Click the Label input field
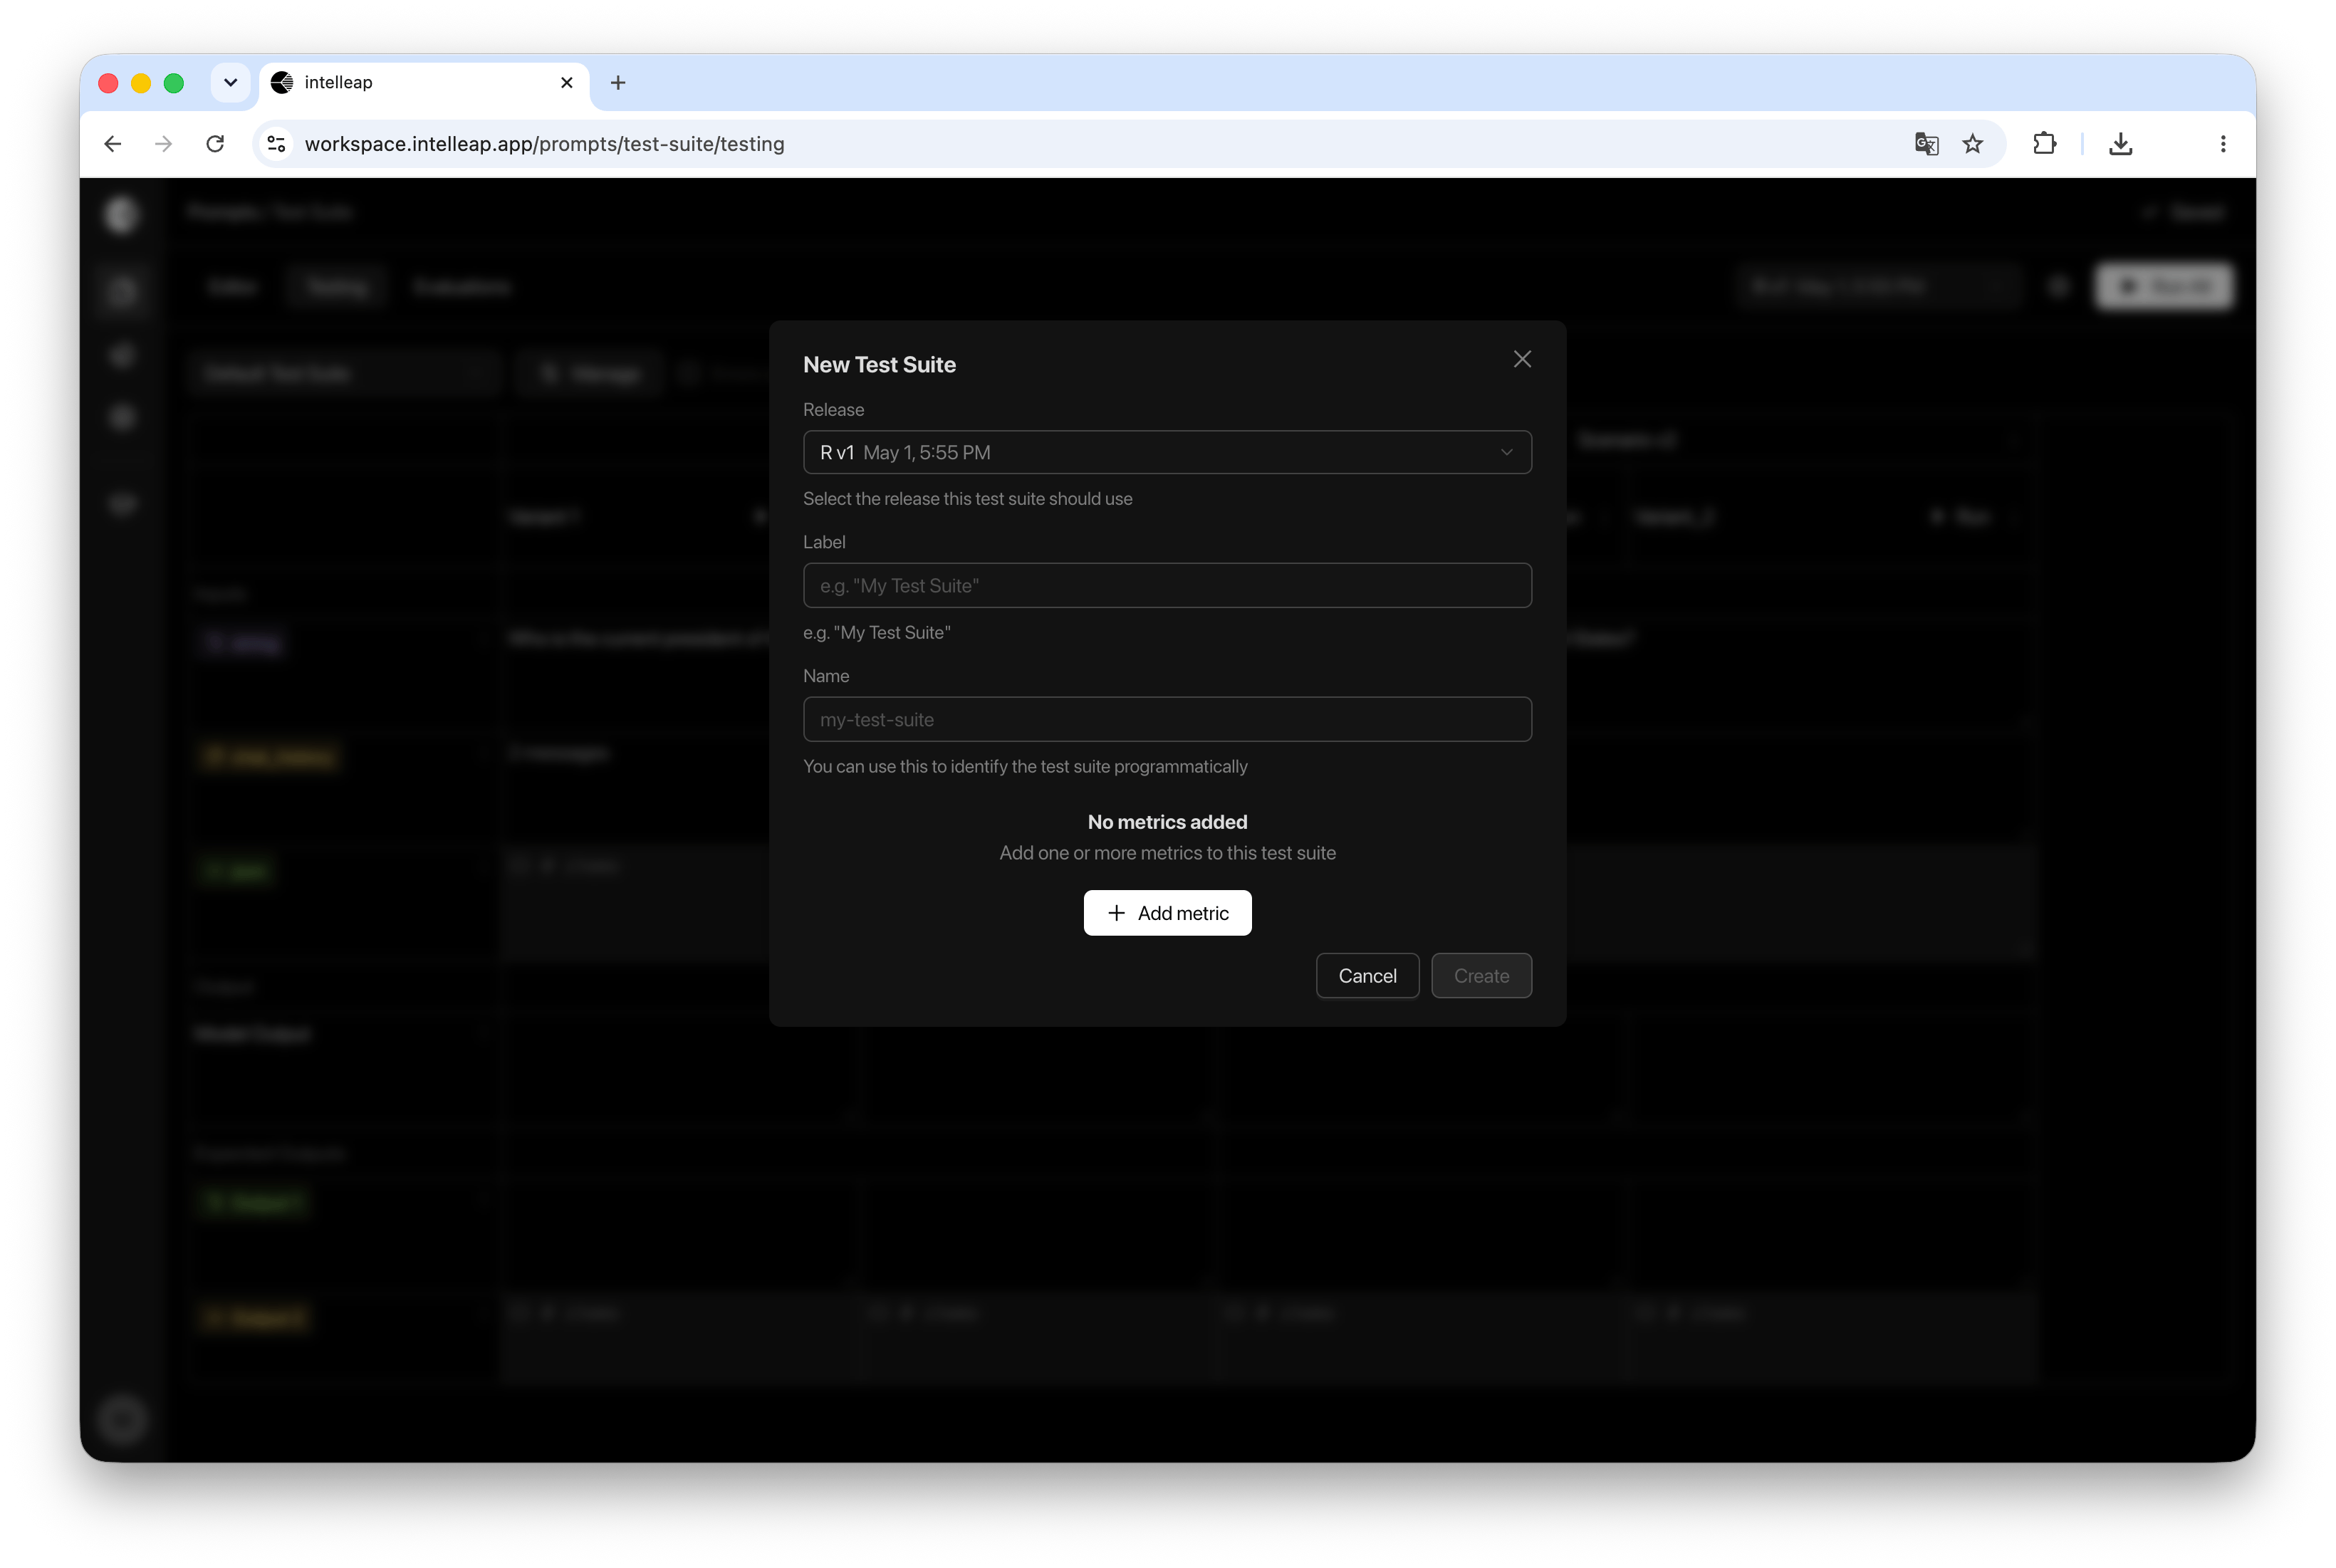The height and width of the screenshot is (1568, 2336). point(1167,585)
